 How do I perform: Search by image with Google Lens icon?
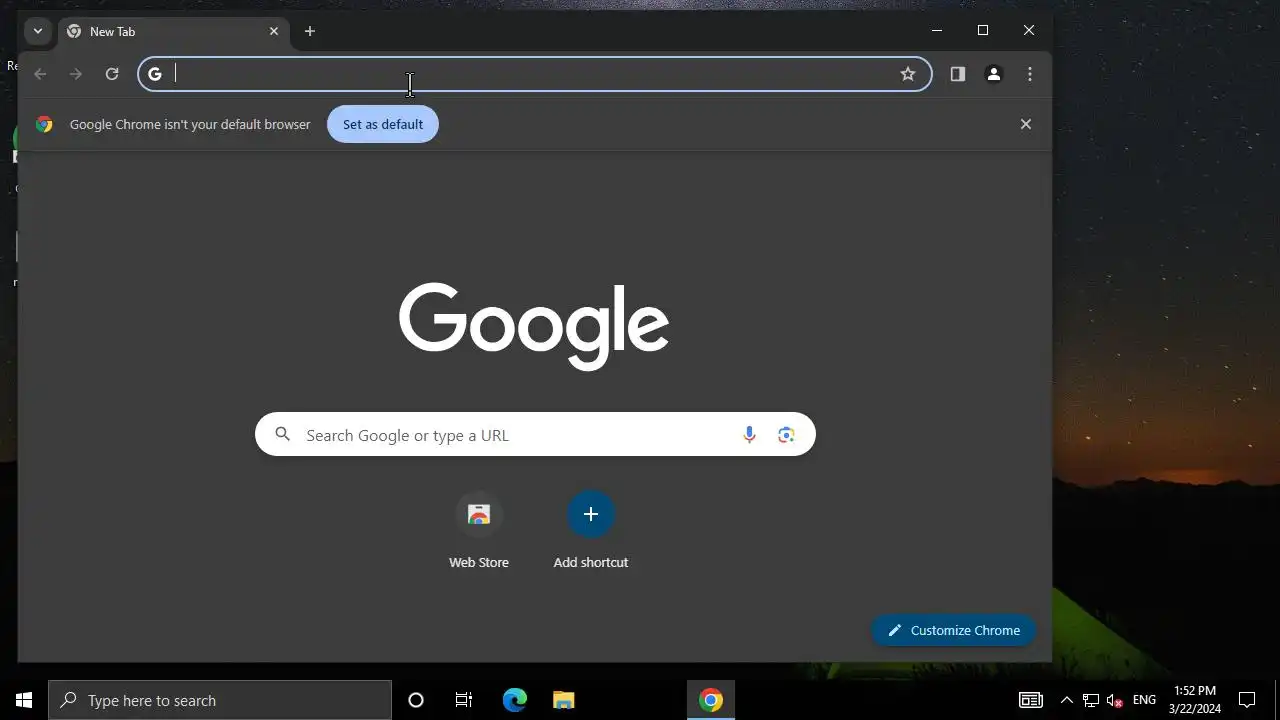(786, 434)
